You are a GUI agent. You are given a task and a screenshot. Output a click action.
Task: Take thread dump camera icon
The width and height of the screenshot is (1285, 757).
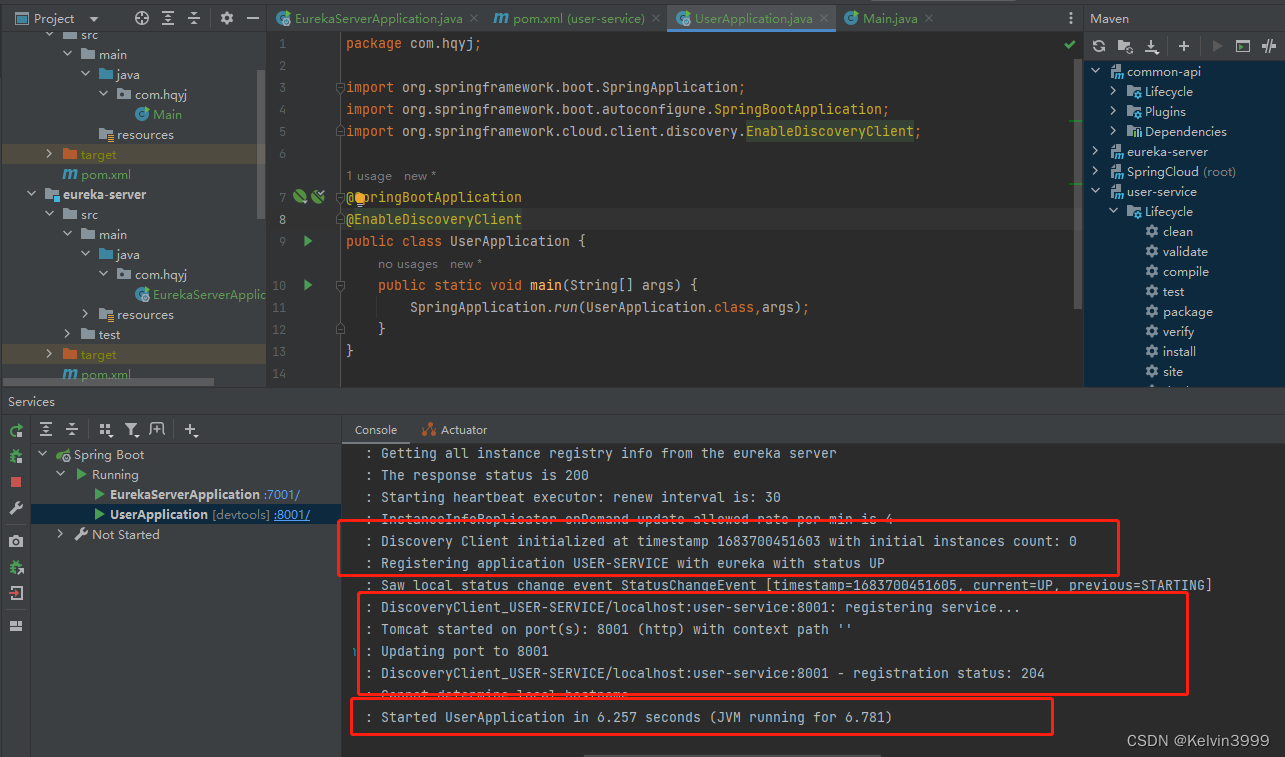point(16,541)
